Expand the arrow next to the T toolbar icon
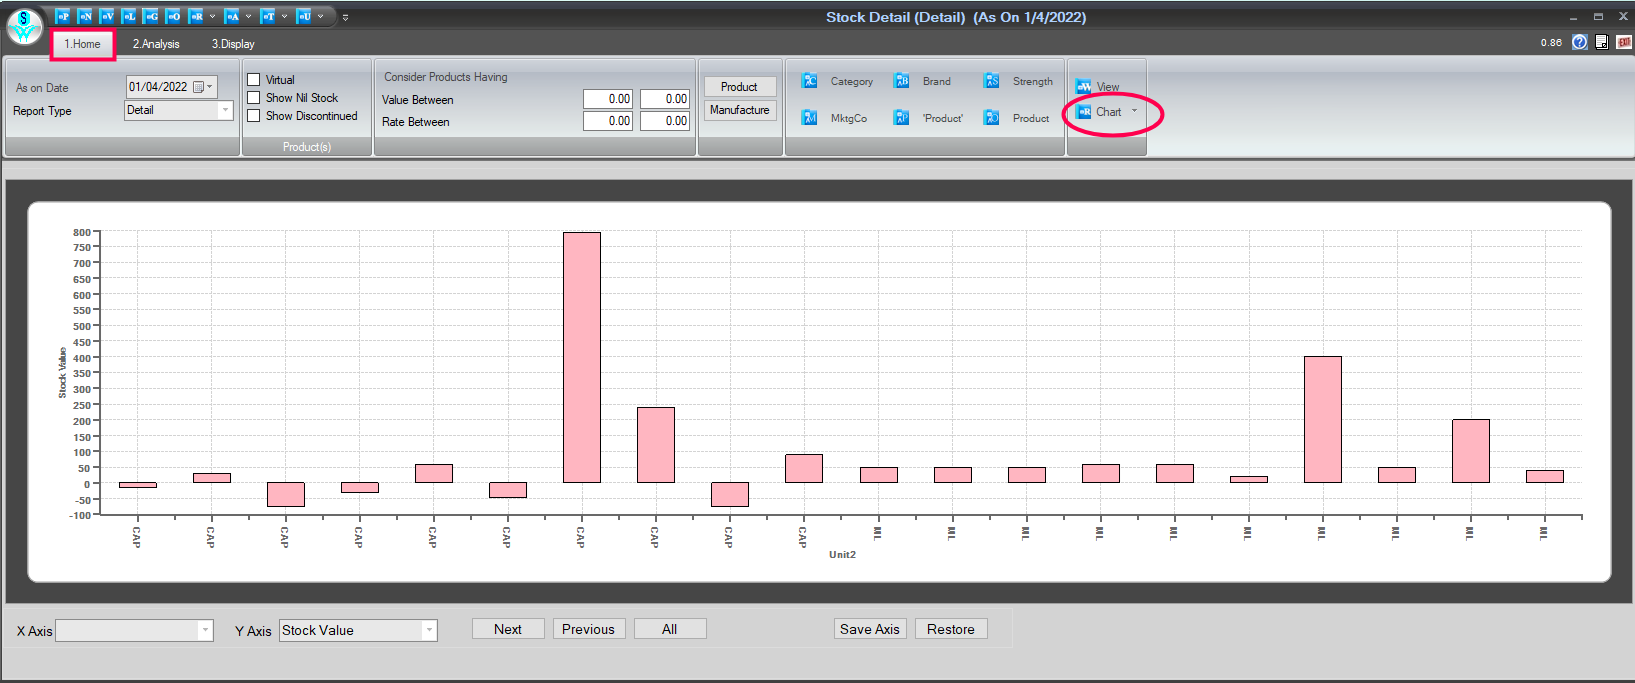This screenshot has width=1635, height=683. coord(284,16)
